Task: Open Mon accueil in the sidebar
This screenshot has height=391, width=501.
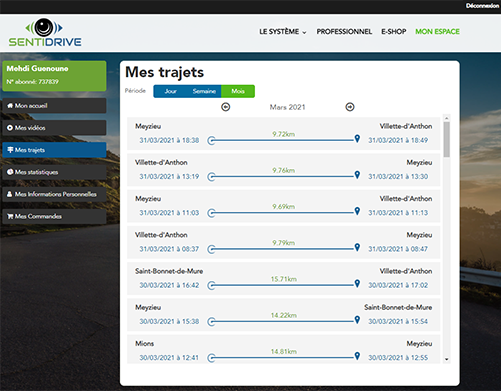Action: pyautogui.click(x=54, y=106)
